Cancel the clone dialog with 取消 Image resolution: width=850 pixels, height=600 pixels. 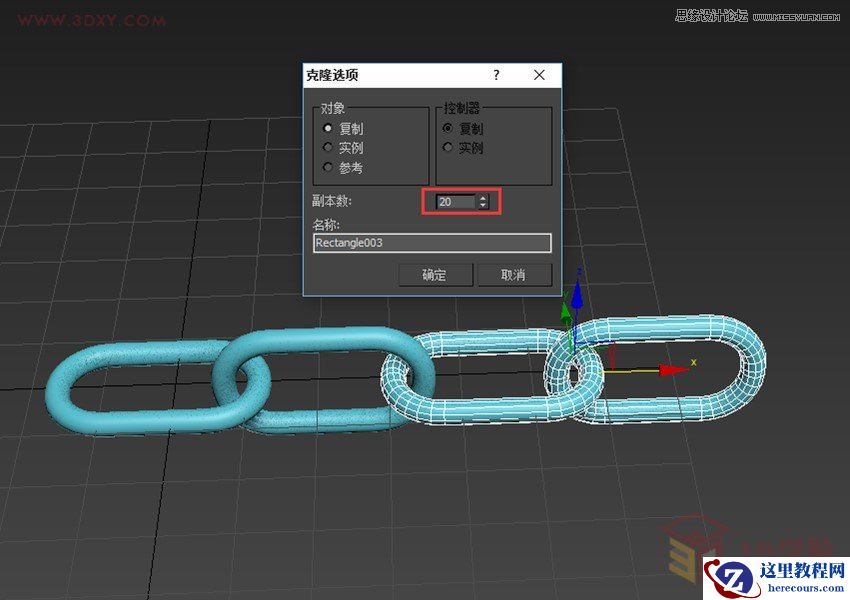point(515,275)
